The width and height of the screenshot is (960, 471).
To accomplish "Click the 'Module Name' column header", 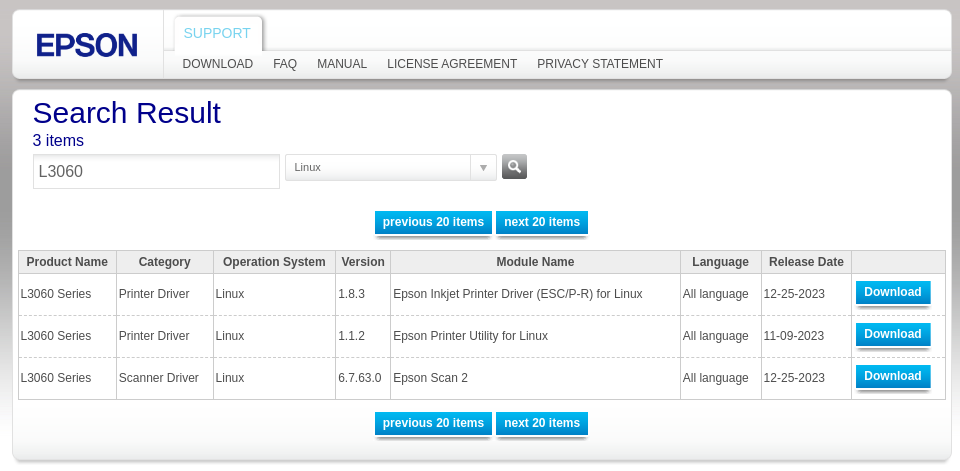I will [x=535, y=262].
